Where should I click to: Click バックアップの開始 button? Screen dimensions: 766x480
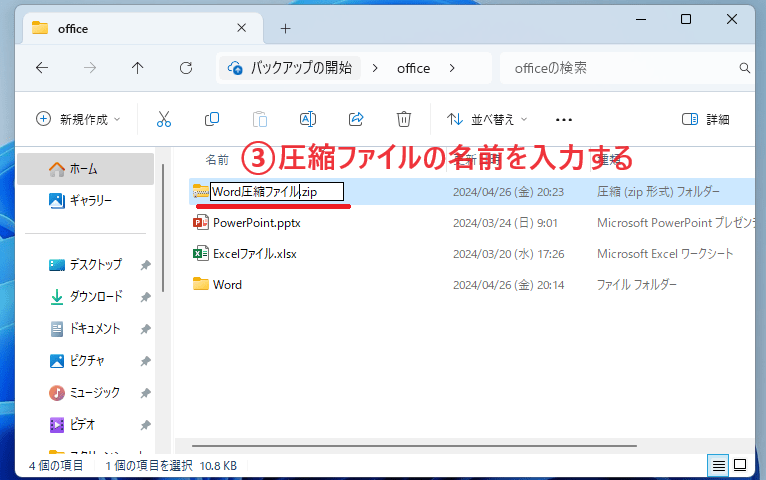pos(291,68)
